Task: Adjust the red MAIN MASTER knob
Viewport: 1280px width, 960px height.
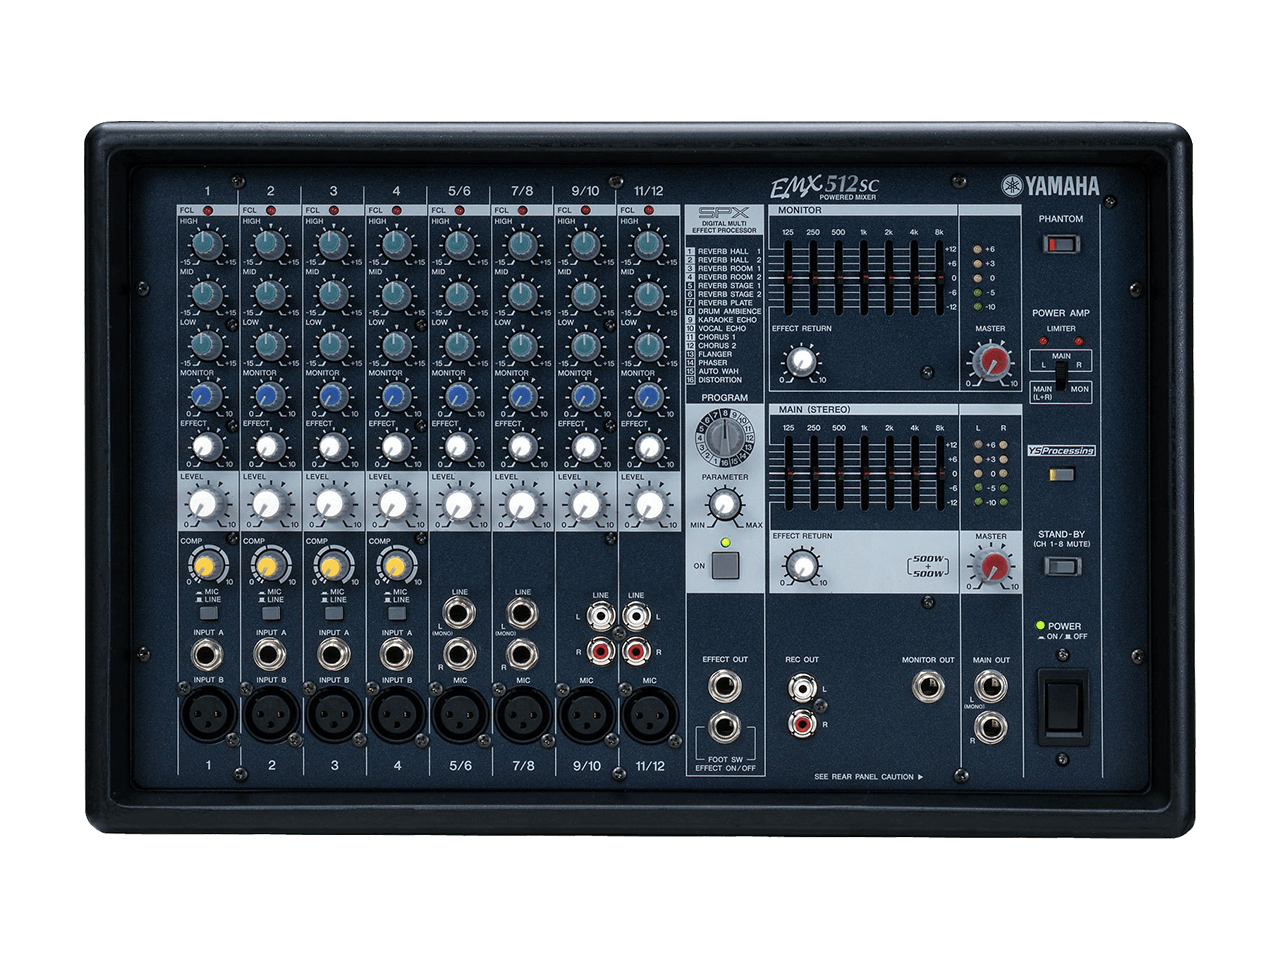Action: [992, 567]
